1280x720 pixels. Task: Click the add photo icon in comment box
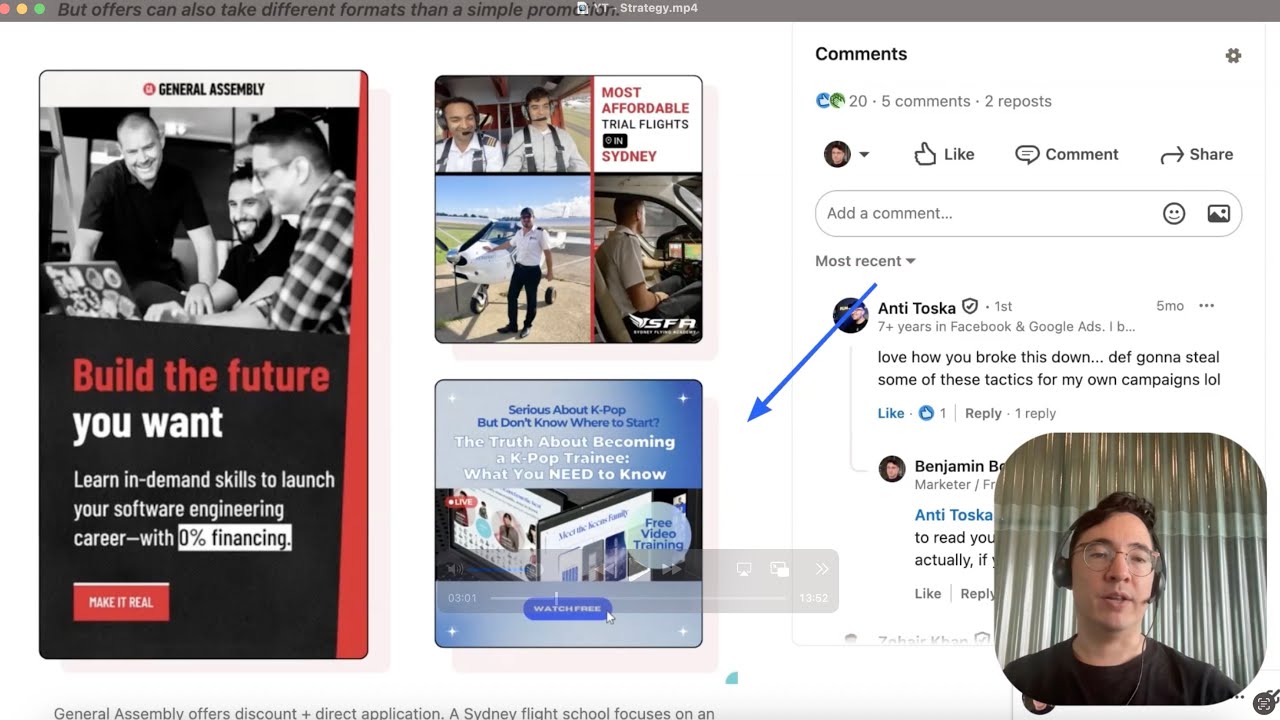click(1218, 213)
